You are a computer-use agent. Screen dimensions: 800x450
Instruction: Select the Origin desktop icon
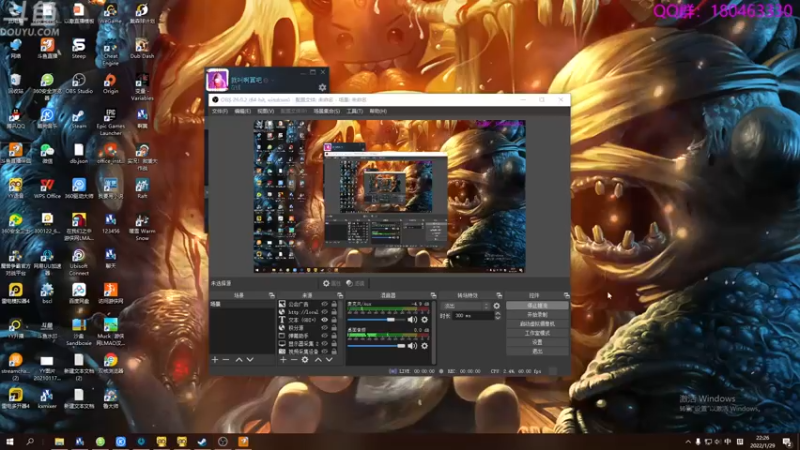[110, 85]
